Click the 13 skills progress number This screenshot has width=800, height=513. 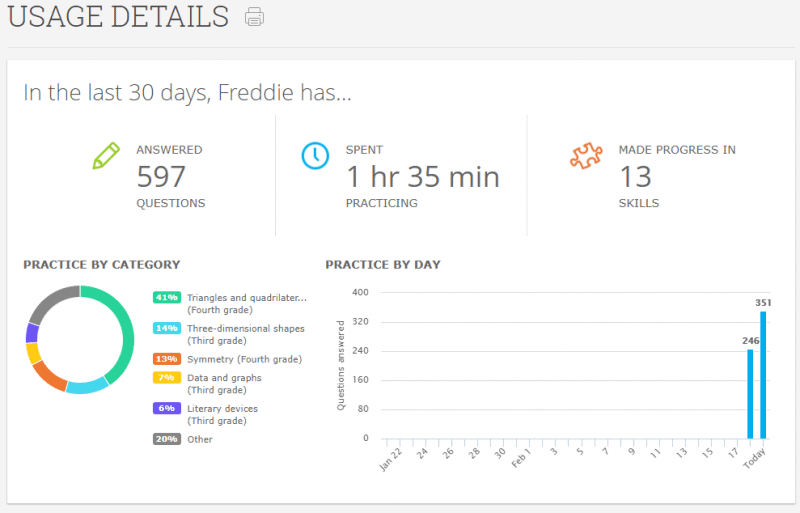(x=635, y=177)
